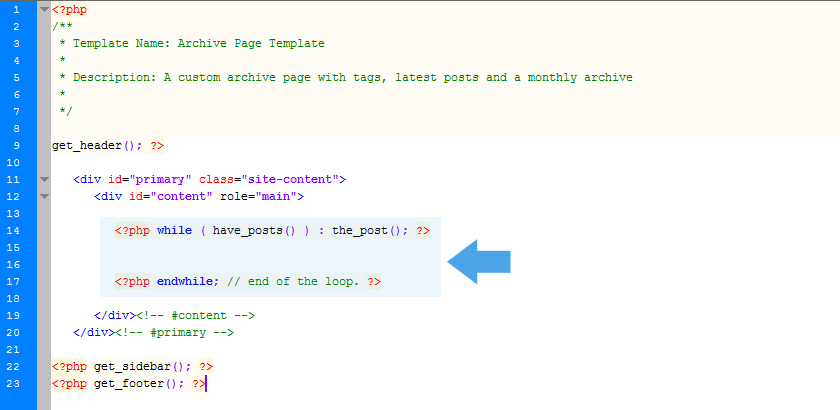Collapse the primary div fold at line 11

pyautogui.click(x=44, y=180)
